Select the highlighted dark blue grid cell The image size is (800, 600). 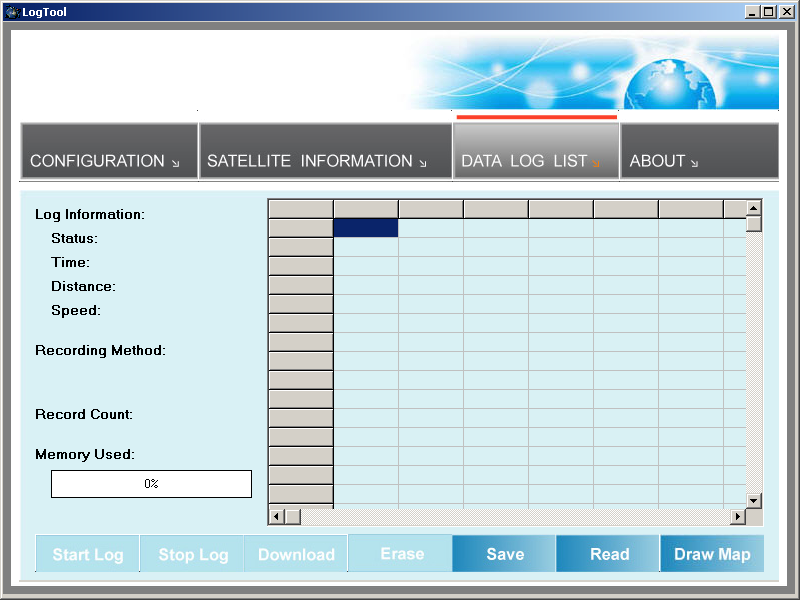[x=365, y=228]
